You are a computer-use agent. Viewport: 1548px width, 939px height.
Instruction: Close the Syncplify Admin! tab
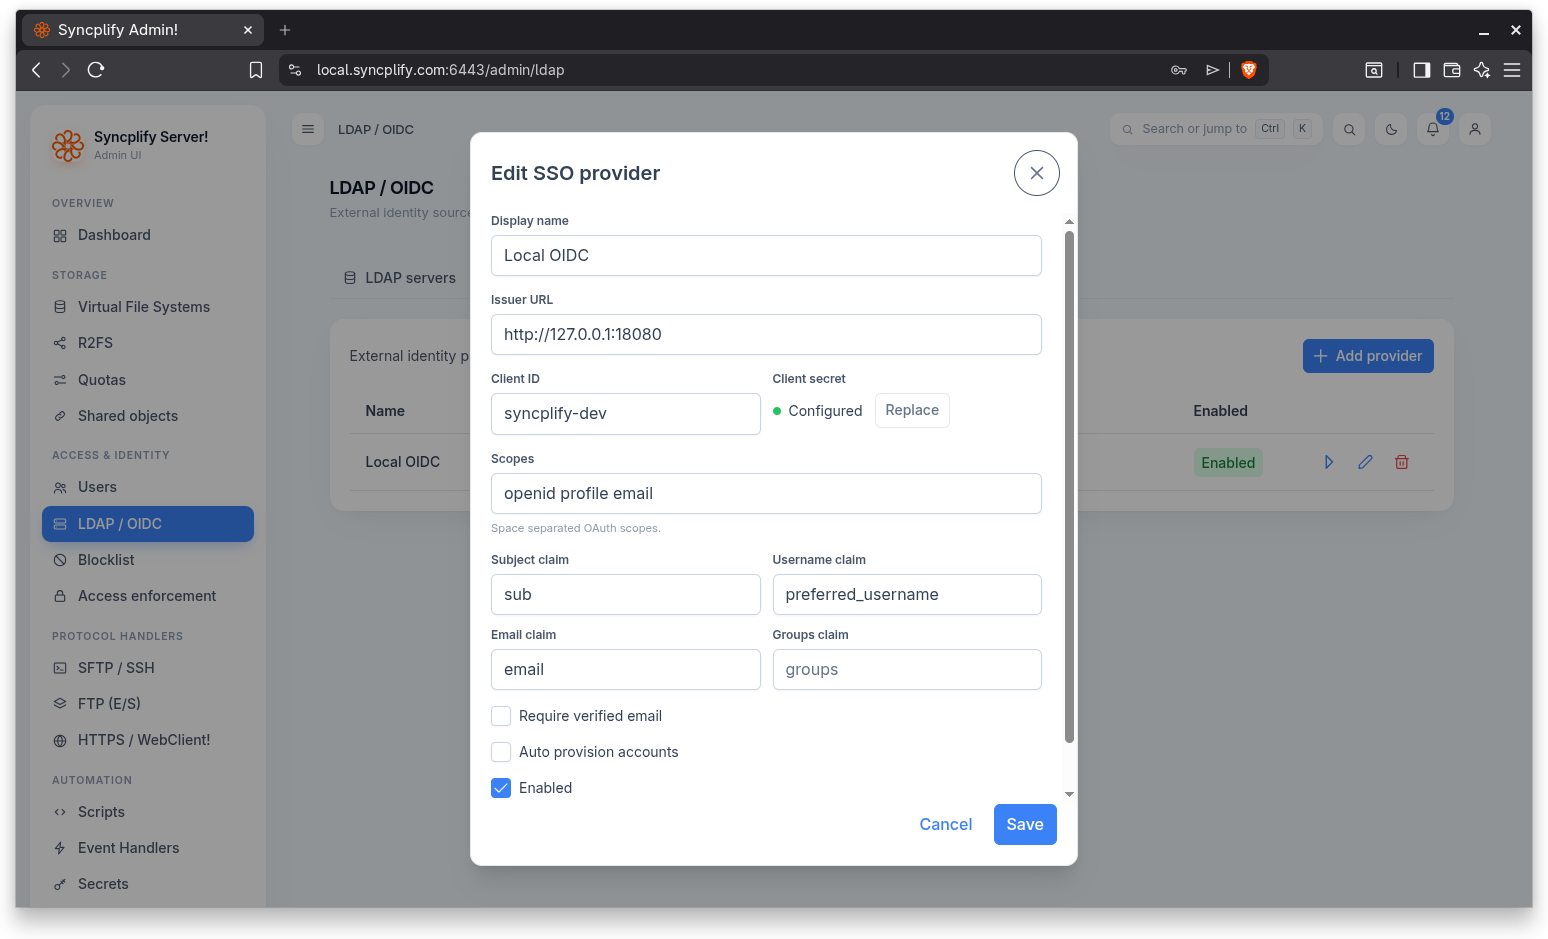click(248, 30)
